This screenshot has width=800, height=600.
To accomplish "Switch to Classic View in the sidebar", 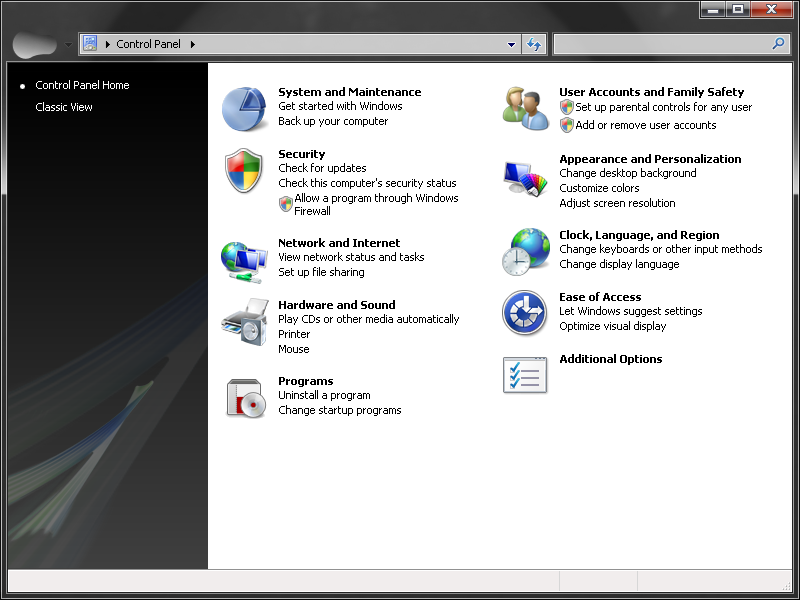I will tap(64, 107).
